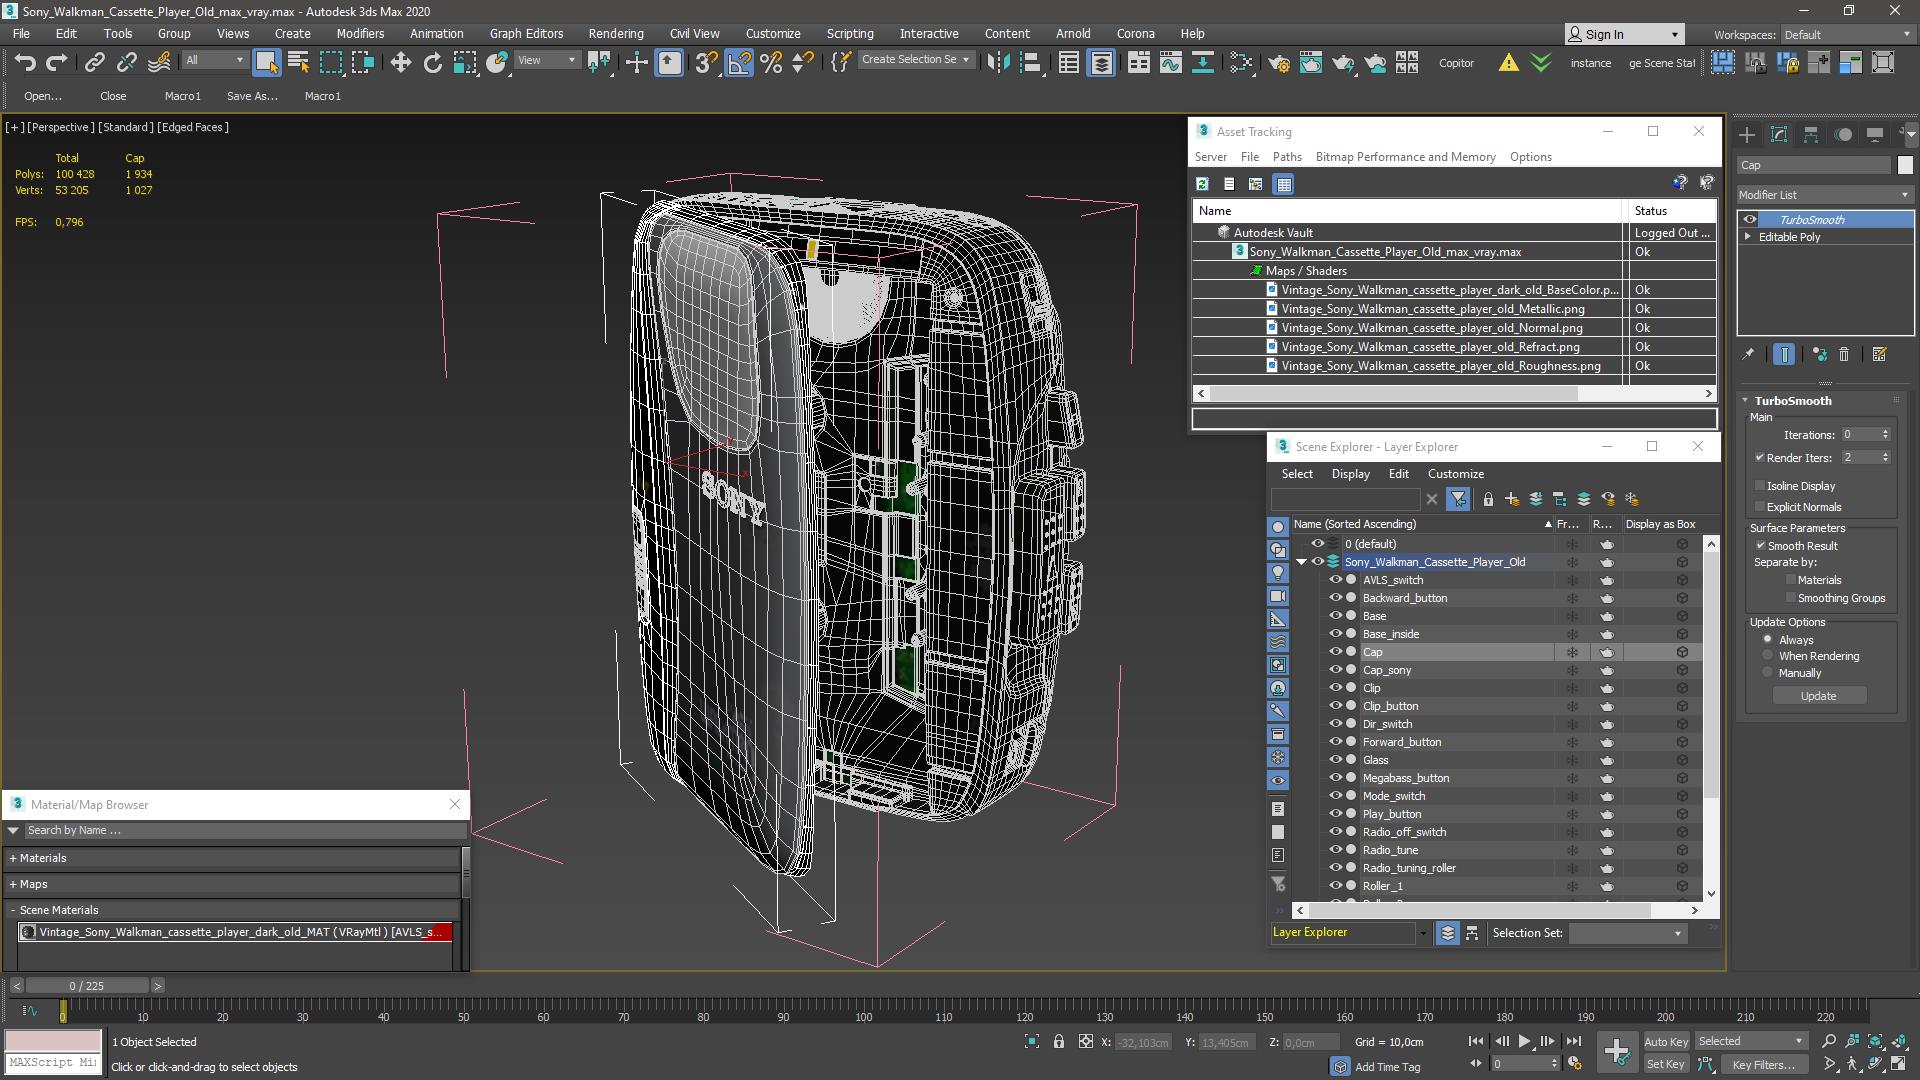Click Selection Lock toggle in status bar

(1058, 1041)
